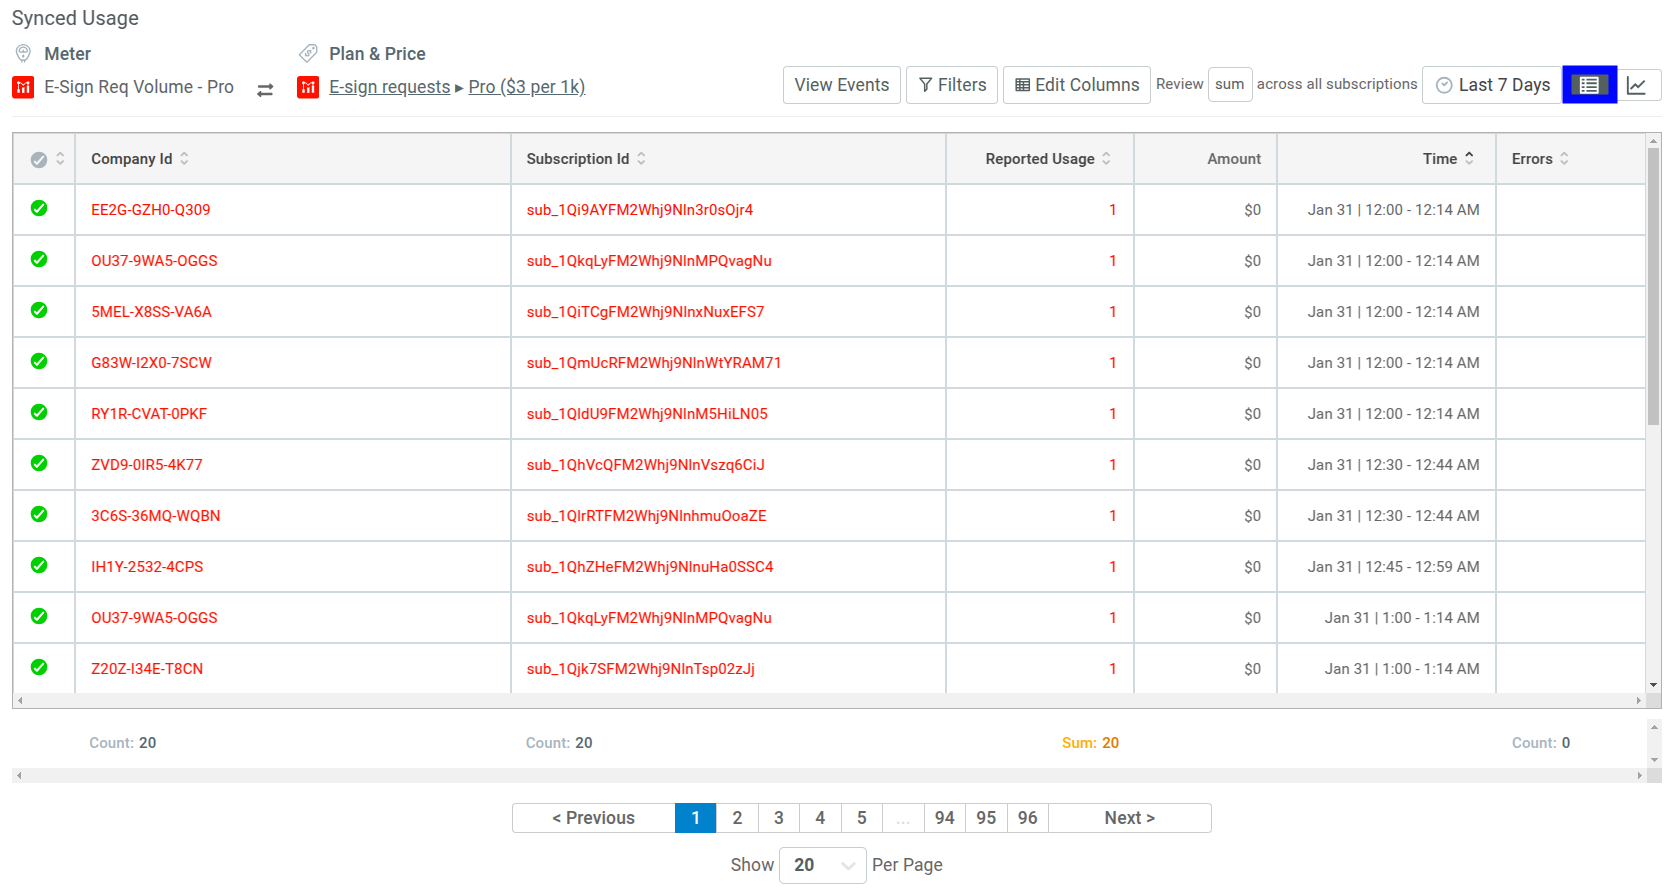This screenshot has height=890, width=1670.
Task: Sort by the status column arrows
Action: (60, 159)
